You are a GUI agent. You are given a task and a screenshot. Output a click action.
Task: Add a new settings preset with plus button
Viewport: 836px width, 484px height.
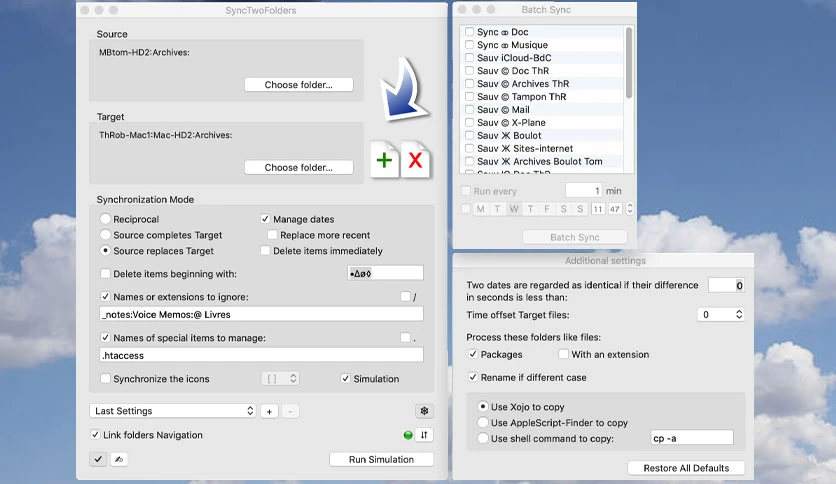click(269, 411)
